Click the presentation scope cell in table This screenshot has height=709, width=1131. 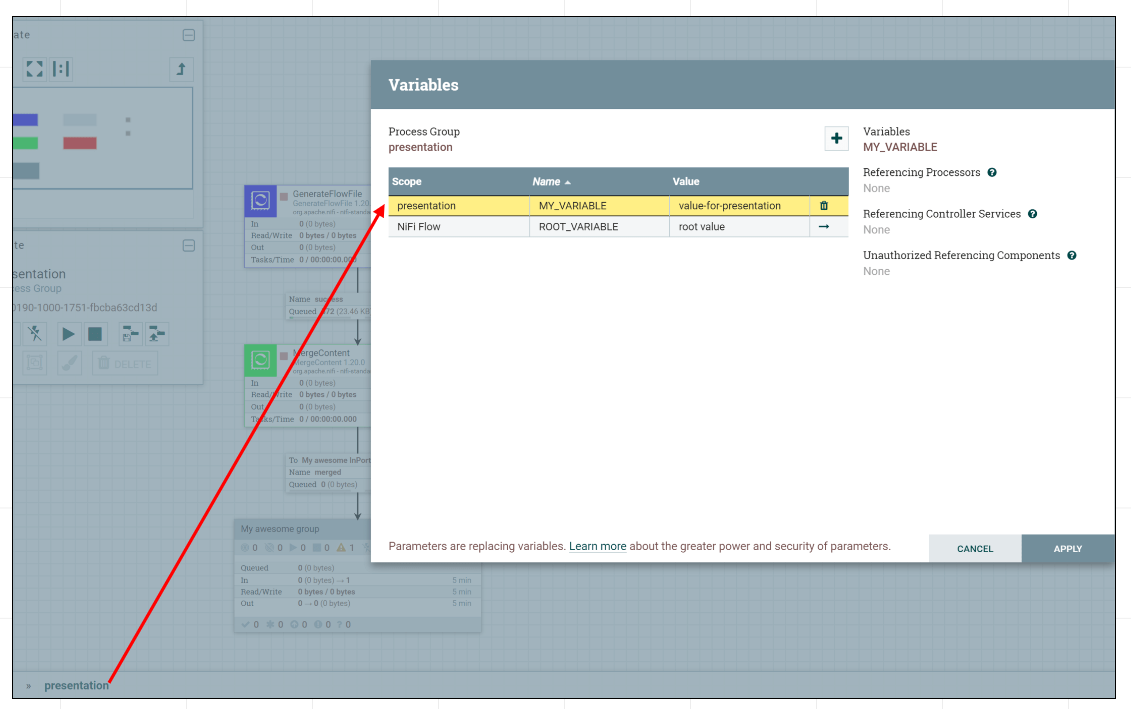459,206
